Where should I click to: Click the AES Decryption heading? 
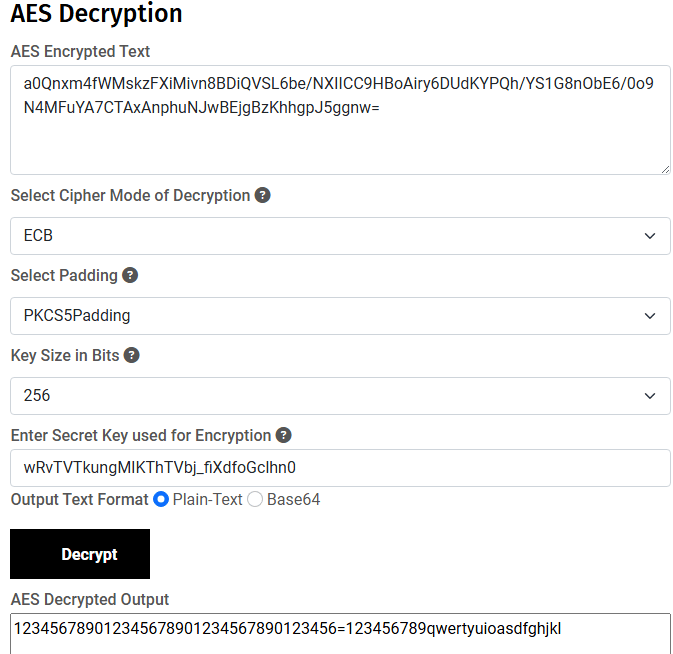97,14
